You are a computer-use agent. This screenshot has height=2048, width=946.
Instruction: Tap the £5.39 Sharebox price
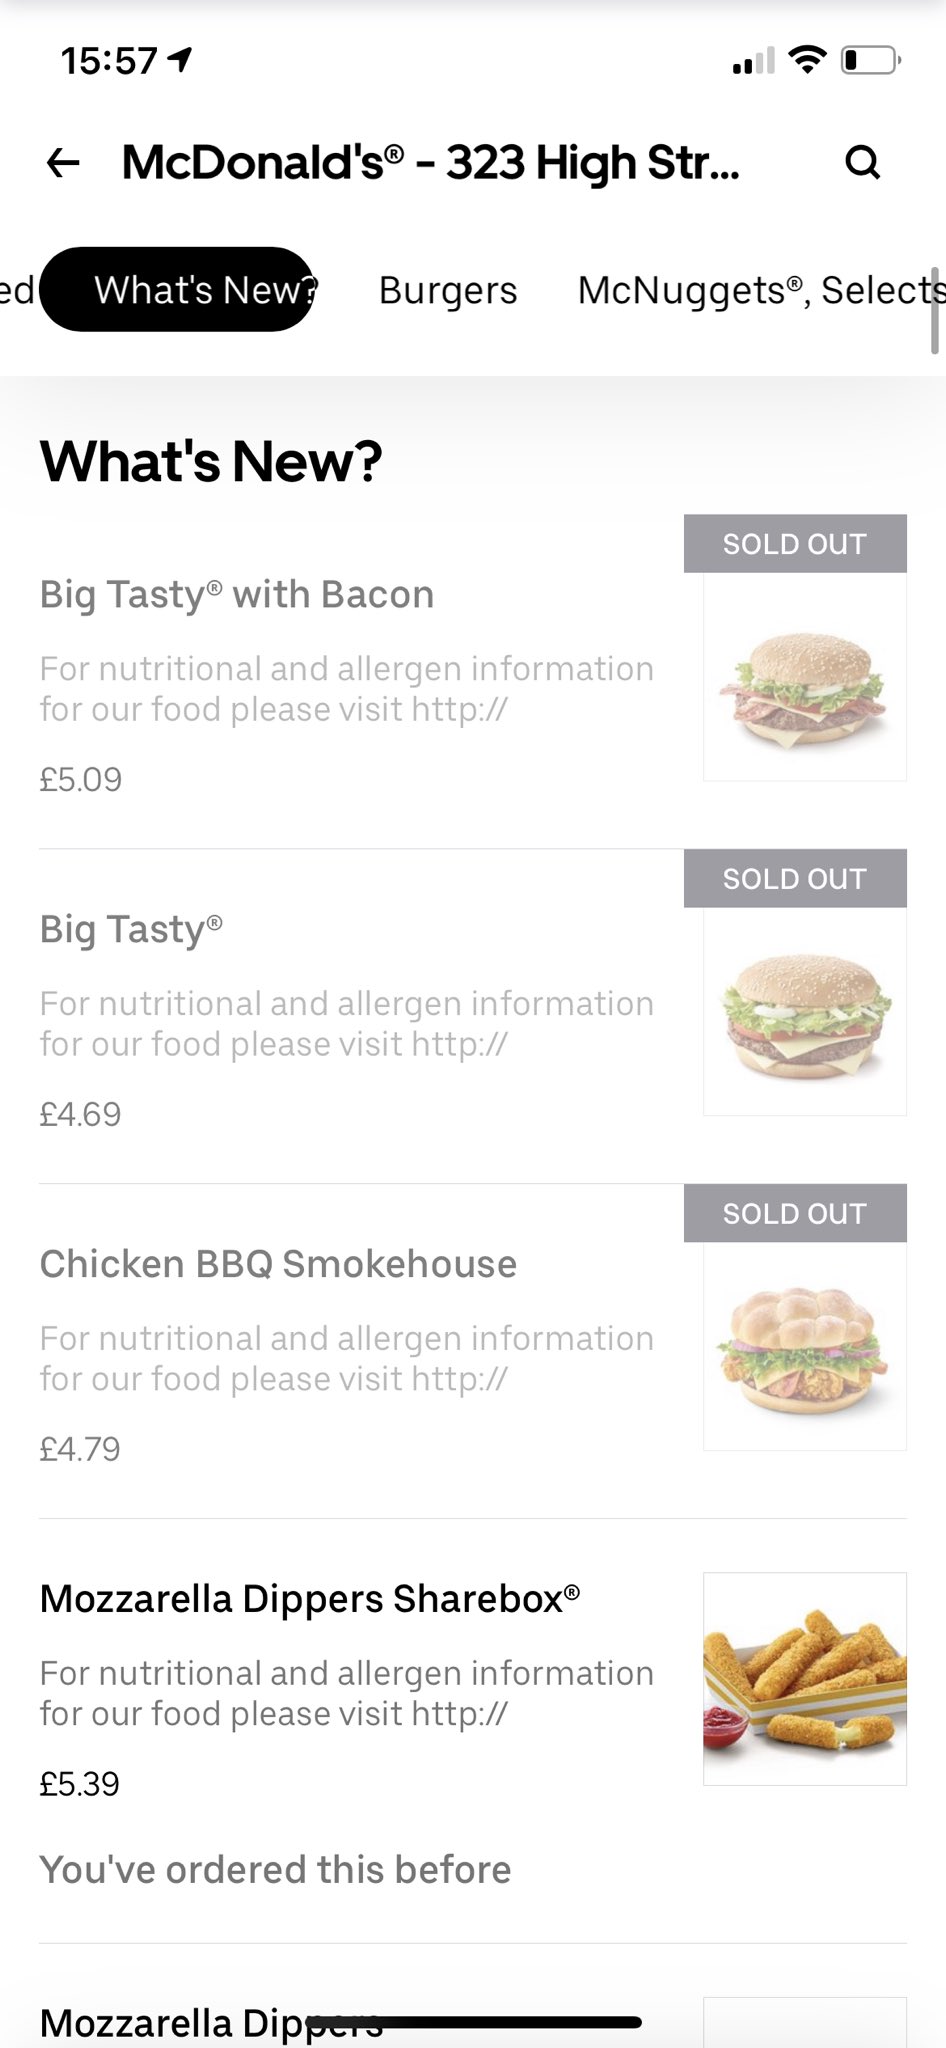point(80,1784)
